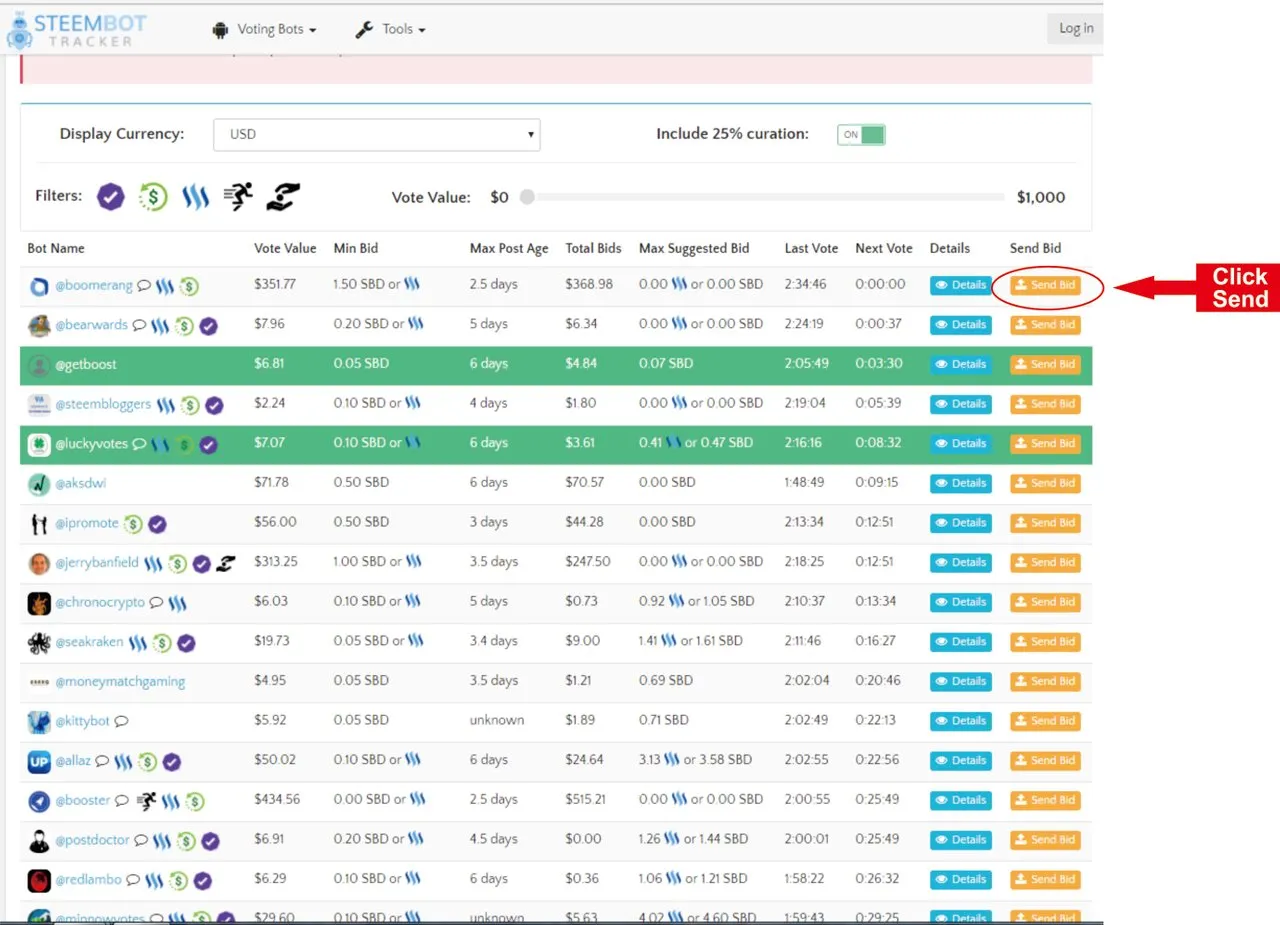Click the 2:34:46 last vote time
This screenshot has height=925, width=1280.
(806, 285)
